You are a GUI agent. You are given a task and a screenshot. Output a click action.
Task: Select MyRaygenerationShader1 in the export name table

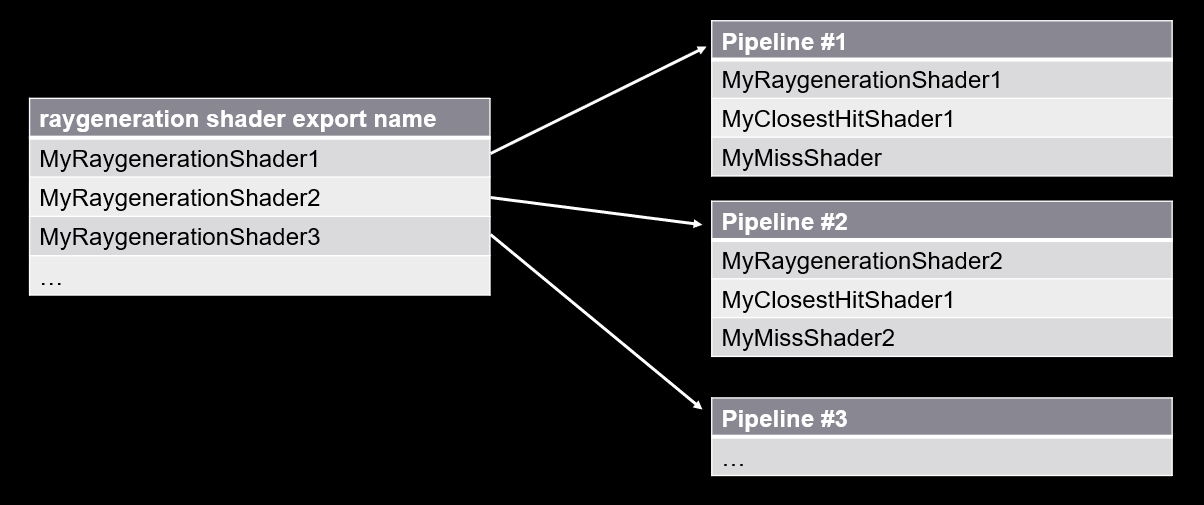point(259,158)
